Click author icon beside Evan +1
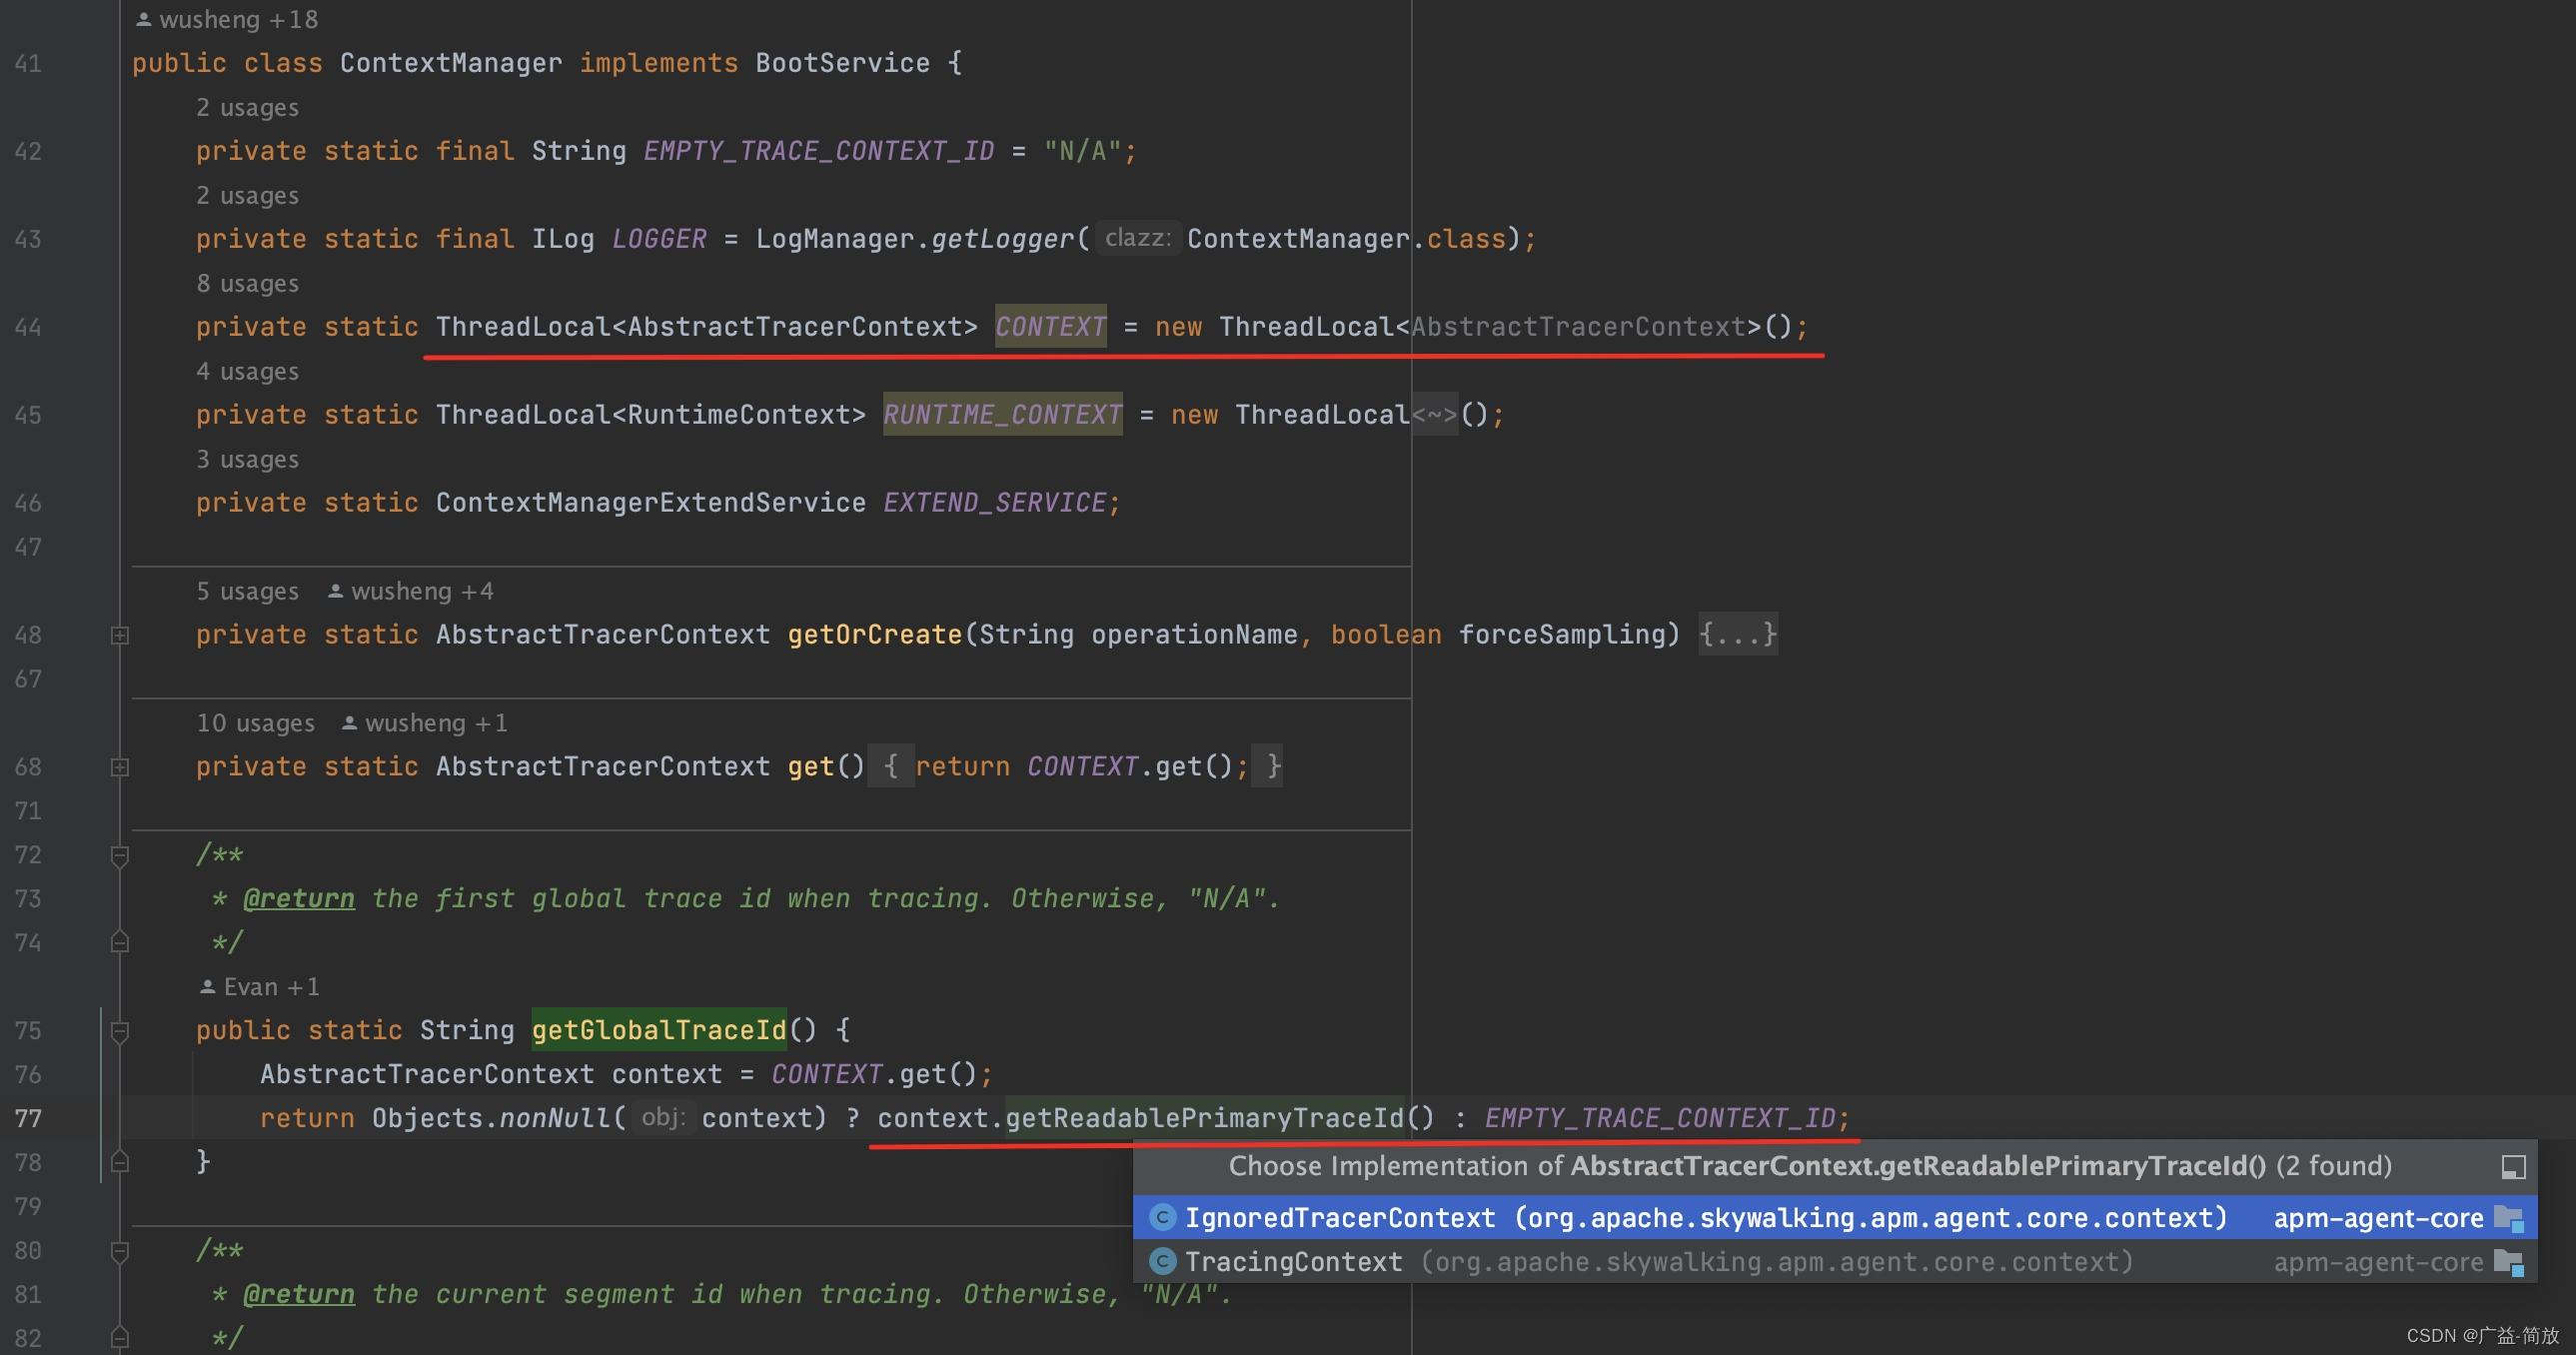The width and height of the screenshot is (2576, 1355). pyautogui.click(x=207, y=987)
